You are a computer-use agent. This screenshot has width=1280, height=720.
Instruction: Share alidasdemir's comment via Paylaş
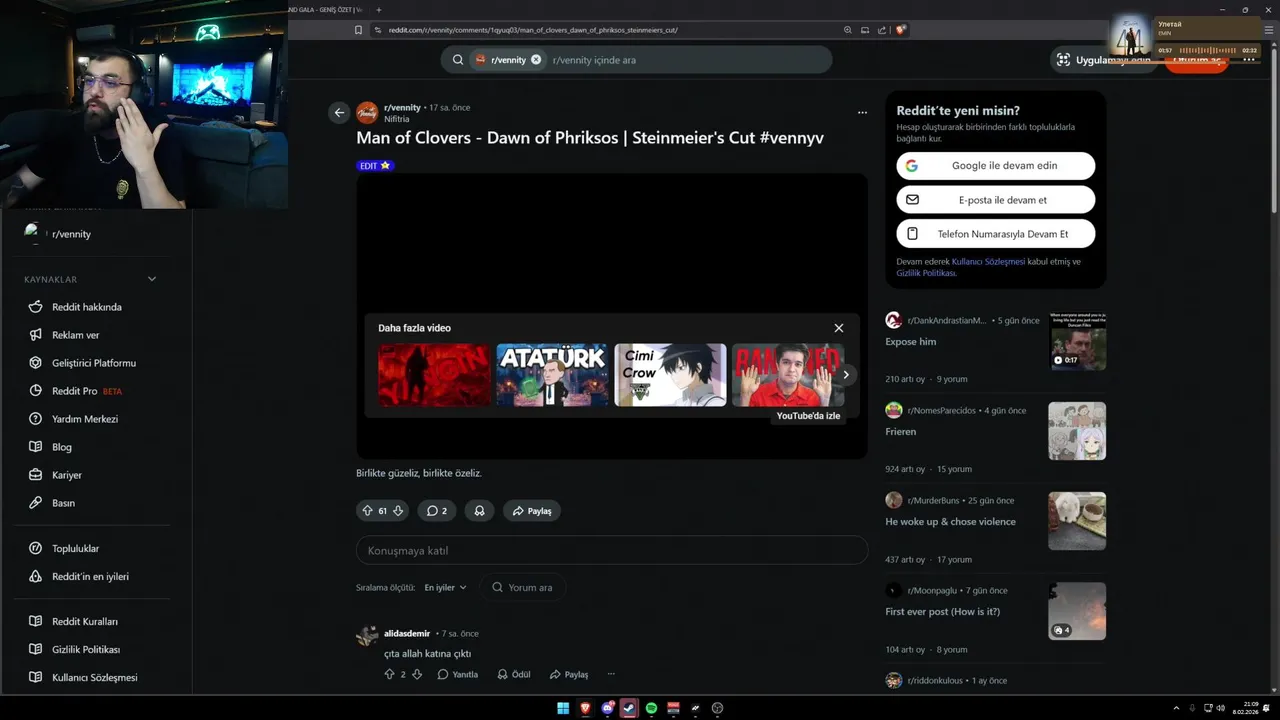coord(569,675)
